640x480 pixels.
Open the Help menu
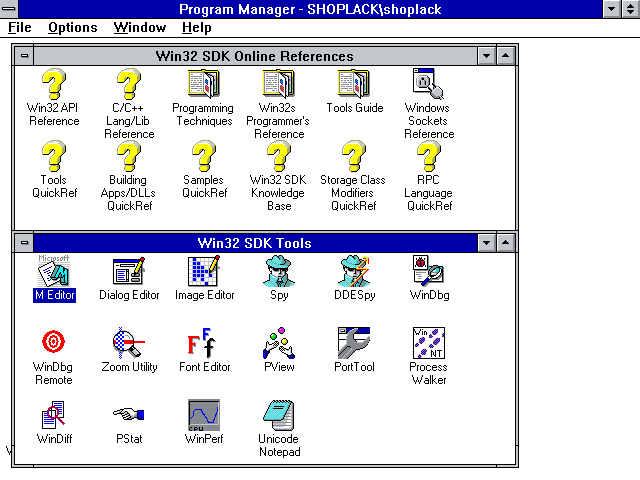click(x=196, y=27)
